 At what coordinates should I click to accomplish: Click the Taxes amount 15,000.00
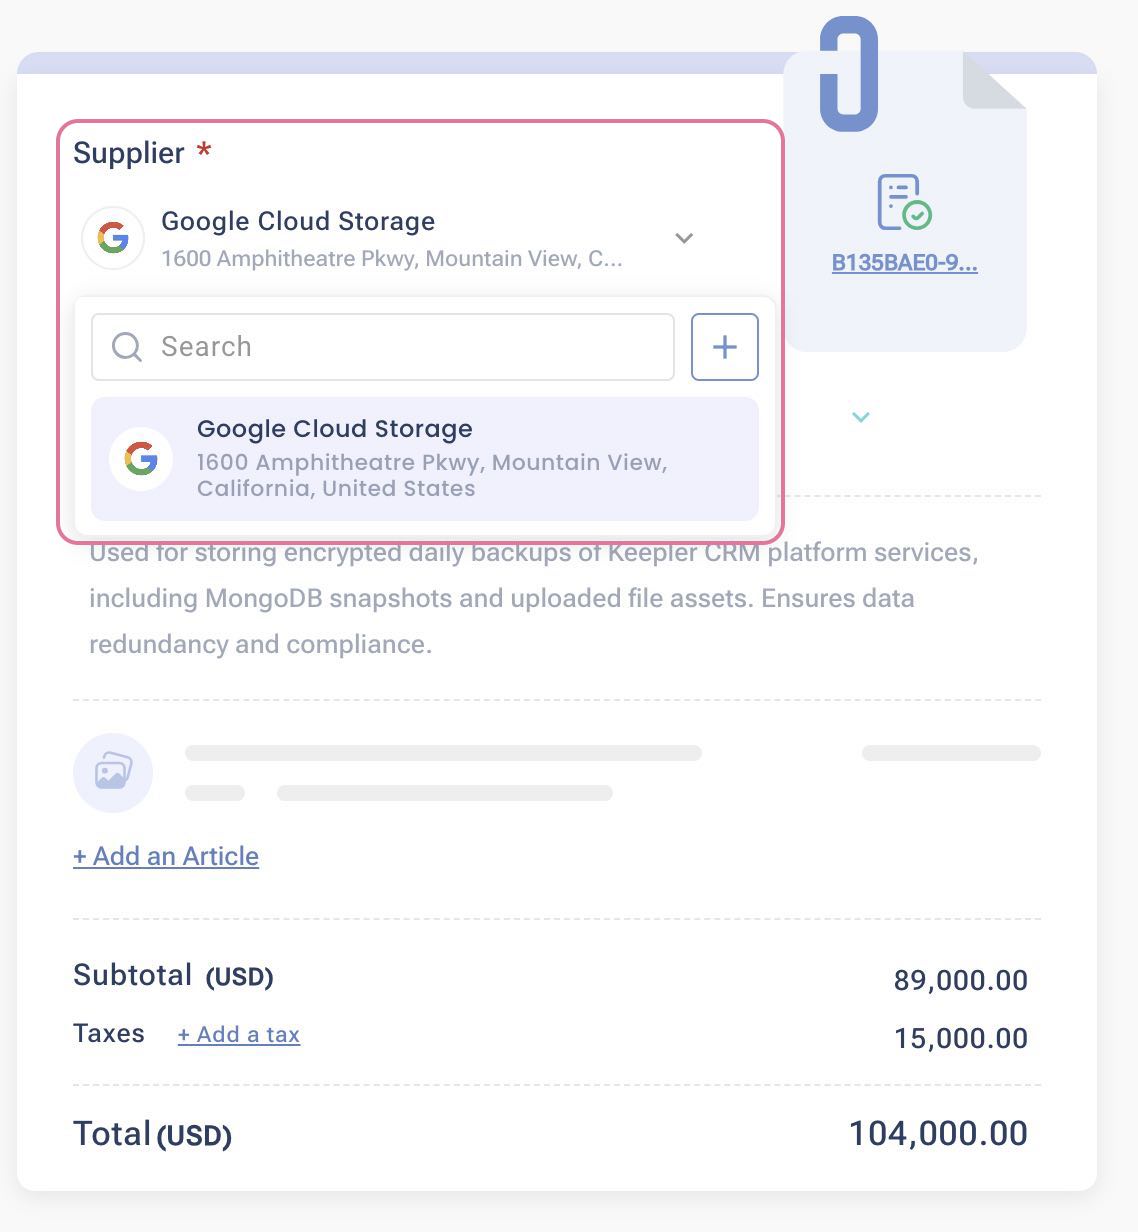(x=960, y=1038)
